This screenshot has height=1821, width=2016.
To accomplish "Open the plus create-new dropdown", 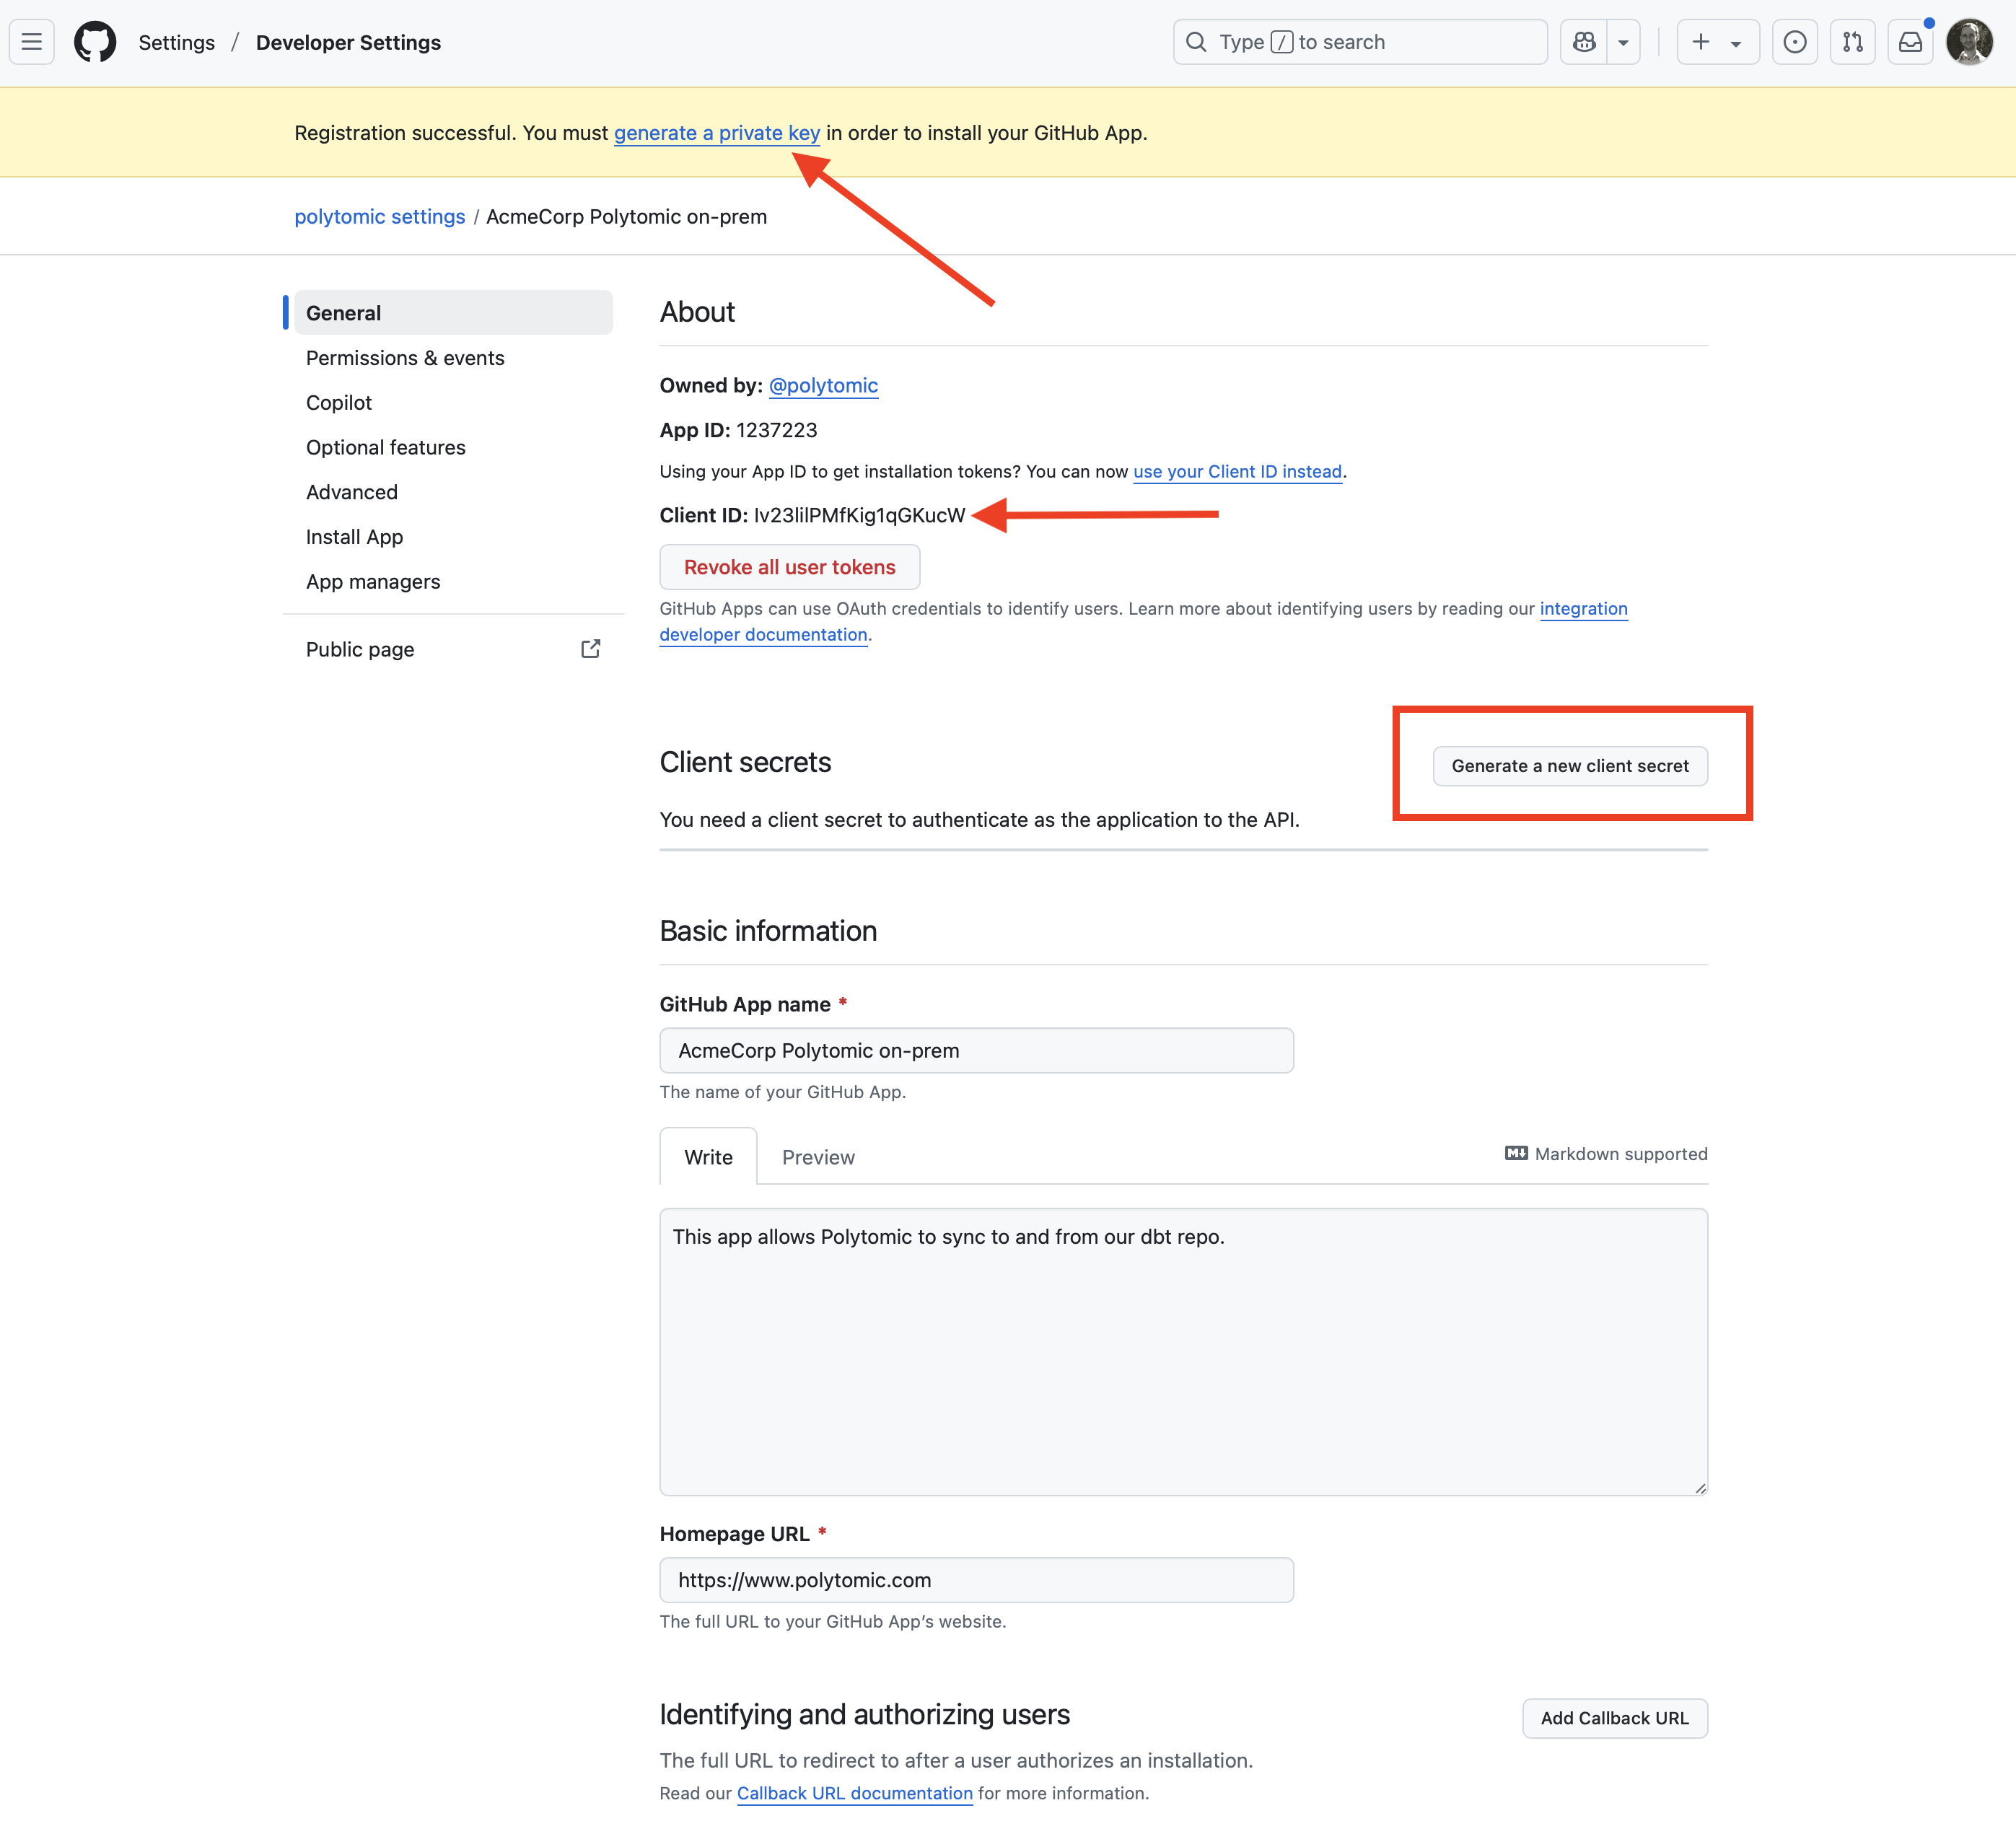I will (1716, 42).
